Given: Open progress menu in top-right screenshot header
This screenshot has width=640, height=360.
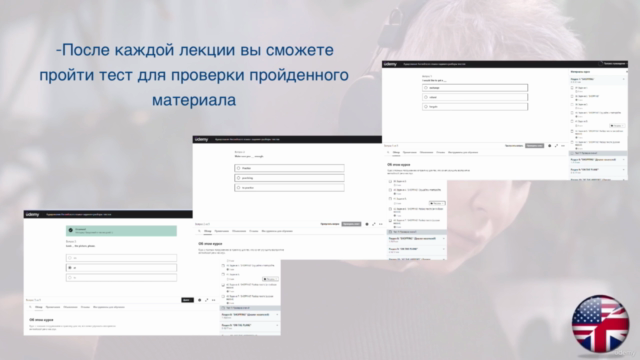Looking at the screenshot, I should click(x=612, y=64).
